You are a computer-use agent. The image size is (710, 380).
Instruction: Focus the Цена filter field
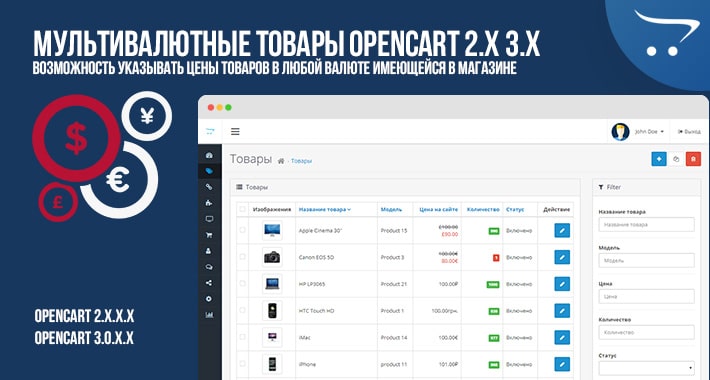pos(646,296)
